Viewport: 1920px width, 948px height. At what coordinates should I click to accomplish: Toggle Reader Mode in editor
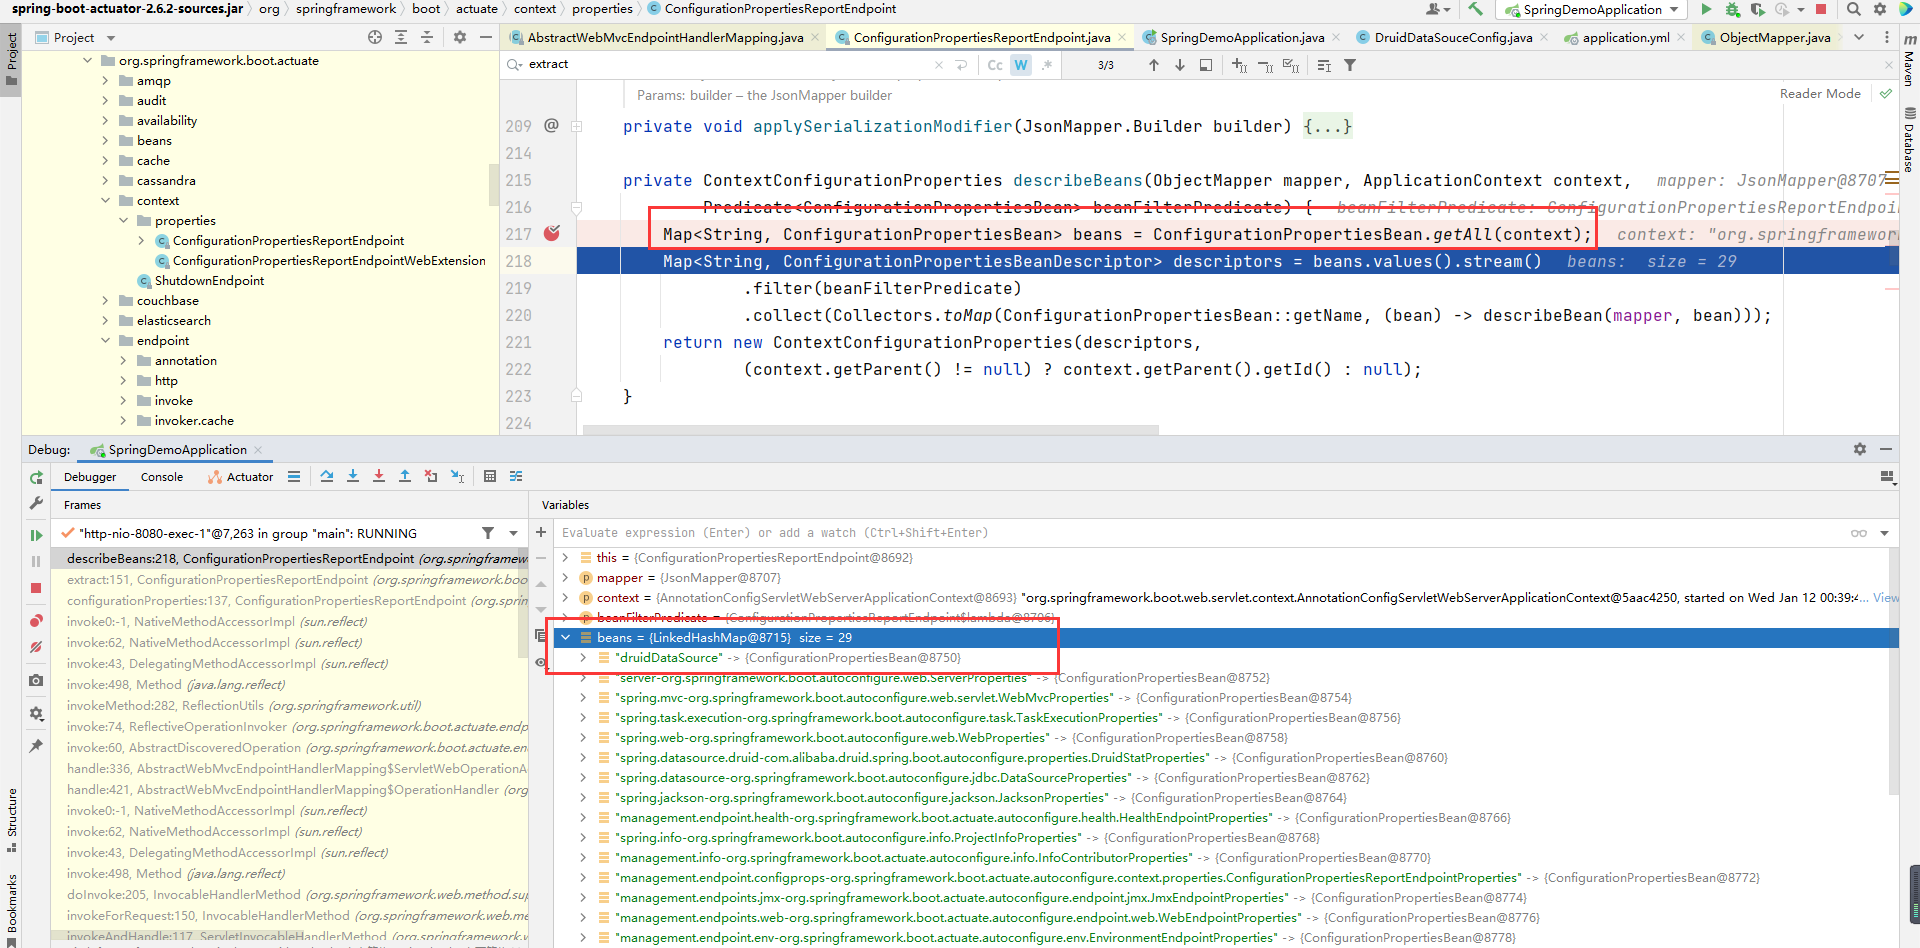(1820, 94)
